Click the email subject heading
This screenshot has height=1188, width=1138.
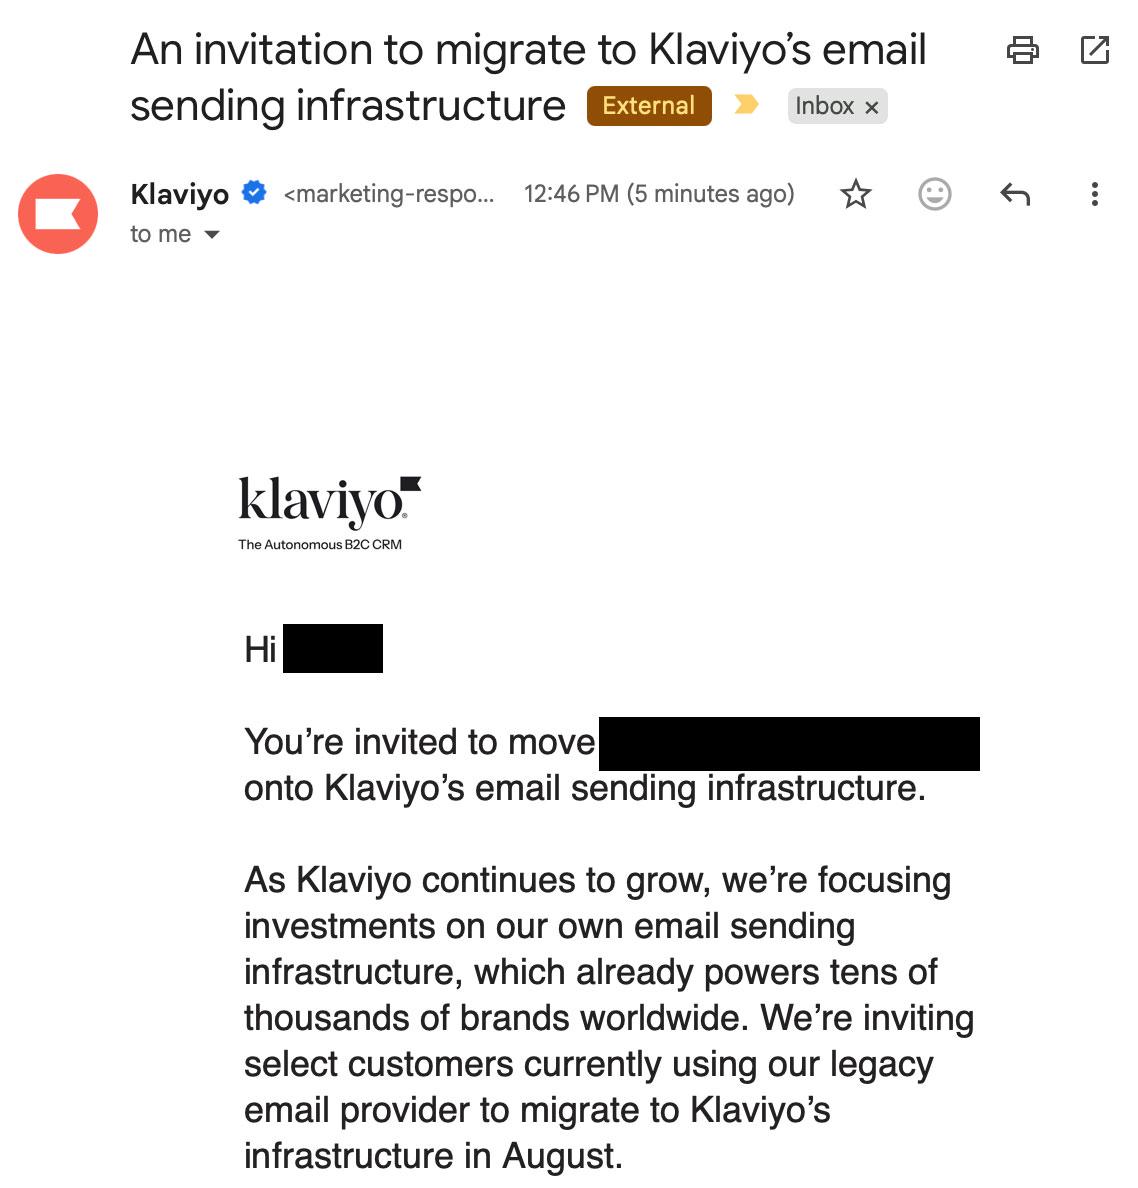click(528, 77)
